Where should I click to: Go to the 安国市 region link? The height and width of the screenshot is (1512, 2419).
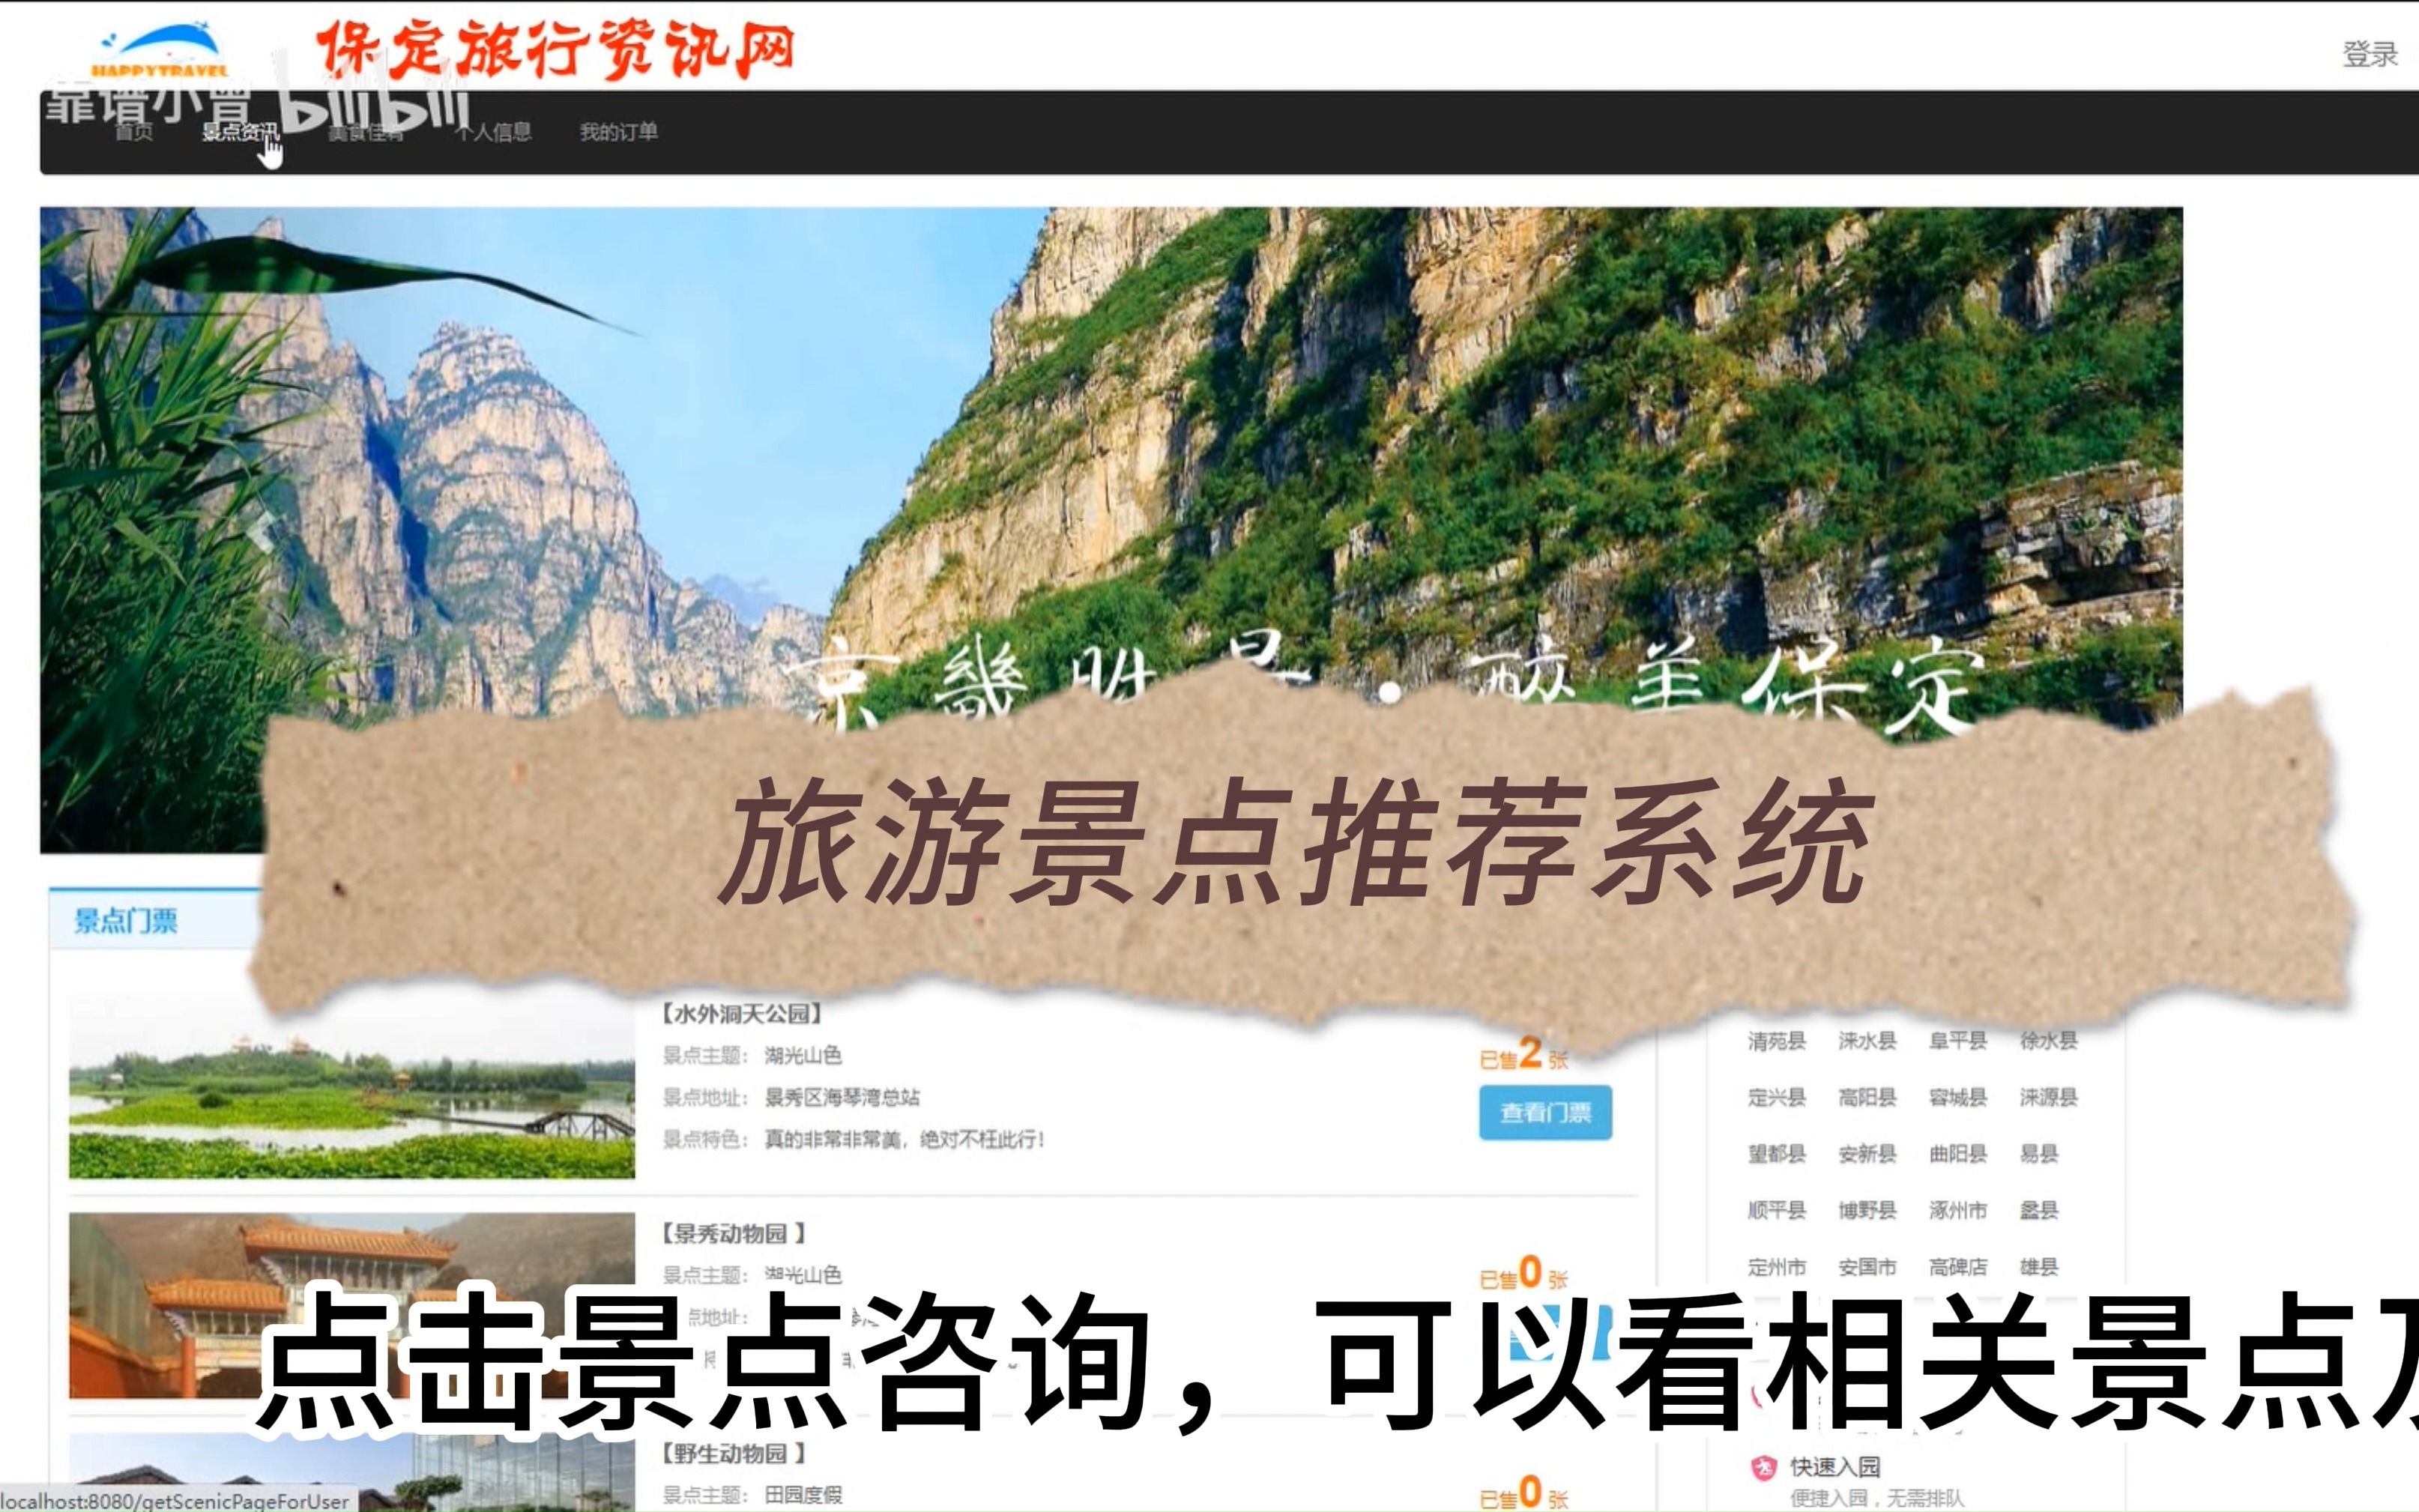(1867, 1267)
